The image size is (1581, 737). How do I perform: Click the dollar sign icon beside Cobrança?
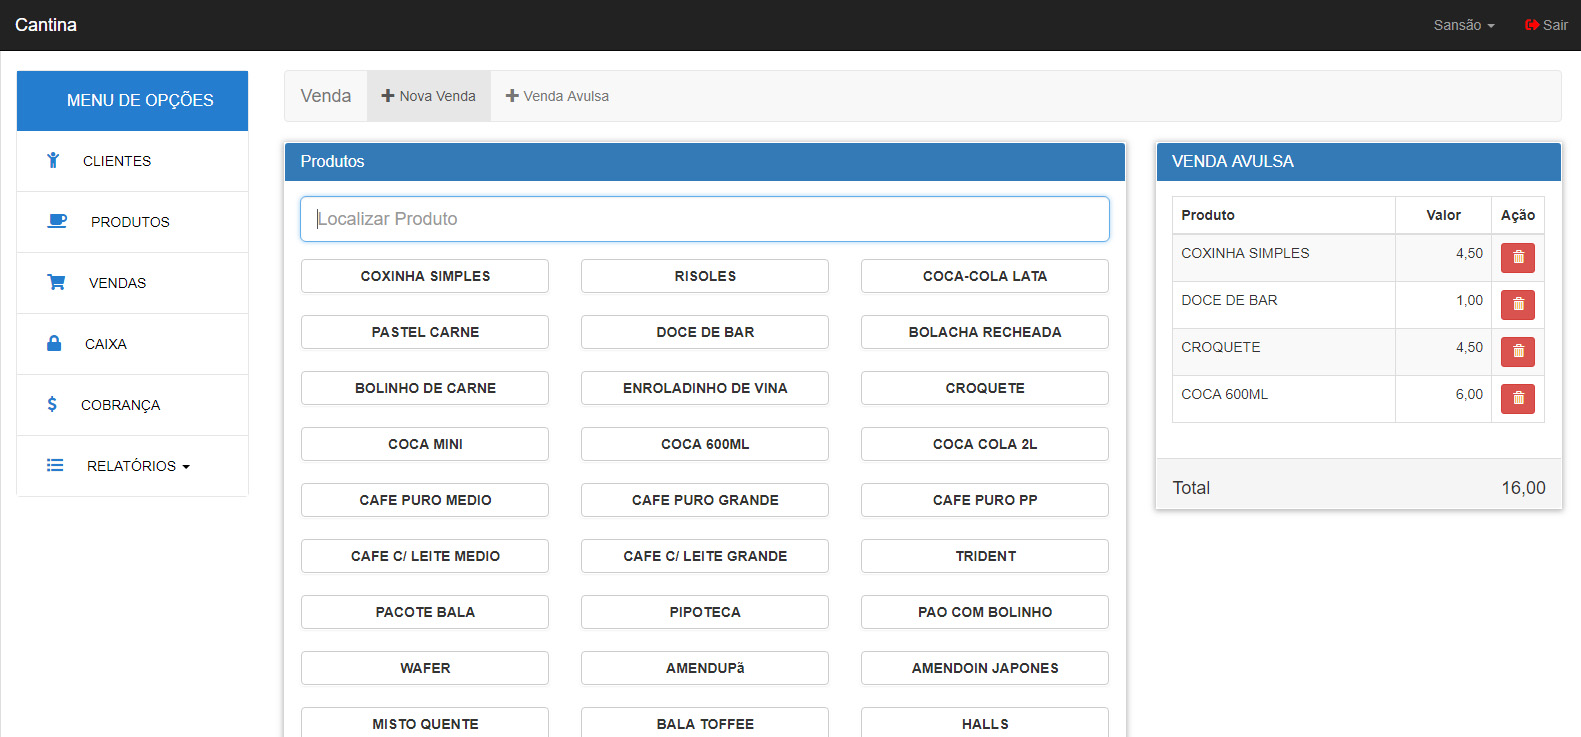click(52, 404)
